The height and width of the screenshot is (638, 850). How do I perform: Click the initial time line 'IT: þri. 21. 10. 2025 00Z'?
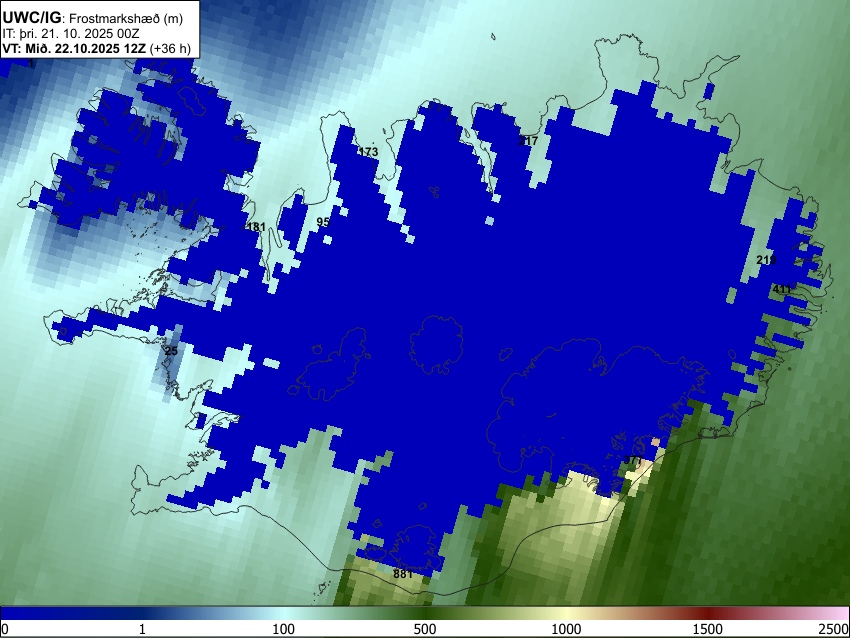point(71,34)
